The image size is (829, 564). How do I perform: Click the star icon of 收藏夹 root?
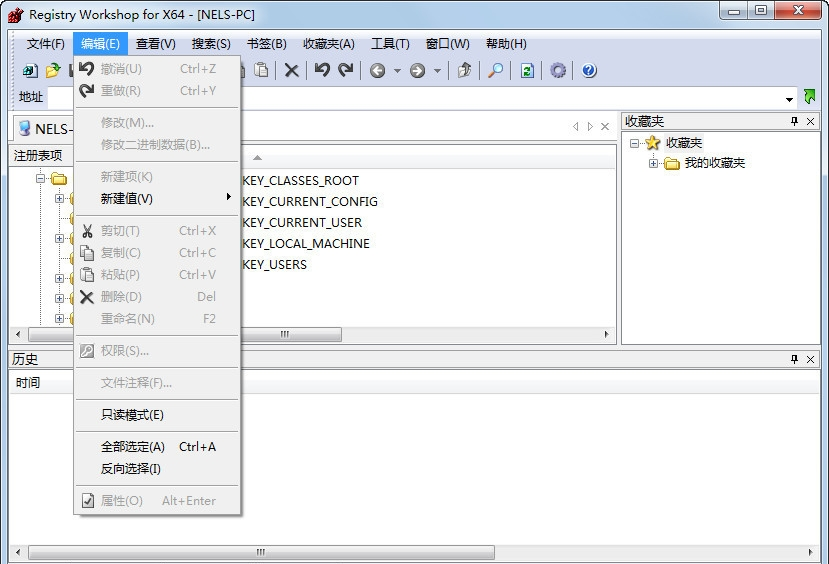[653, 143]
